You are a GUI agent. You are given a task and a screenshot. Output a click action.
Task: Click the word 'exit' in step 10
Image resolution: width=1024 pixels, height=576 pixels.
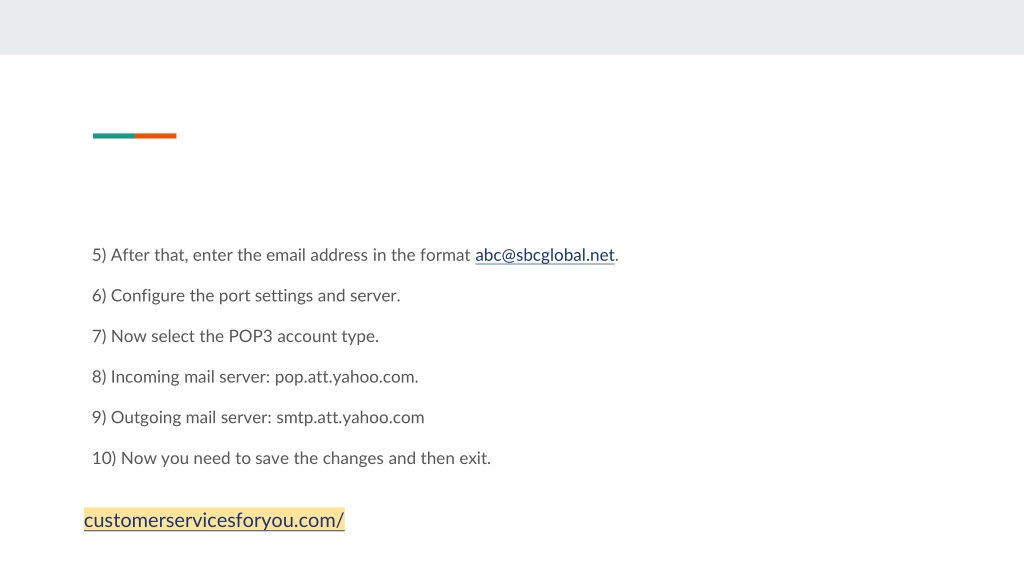click(x=473, y=458)
